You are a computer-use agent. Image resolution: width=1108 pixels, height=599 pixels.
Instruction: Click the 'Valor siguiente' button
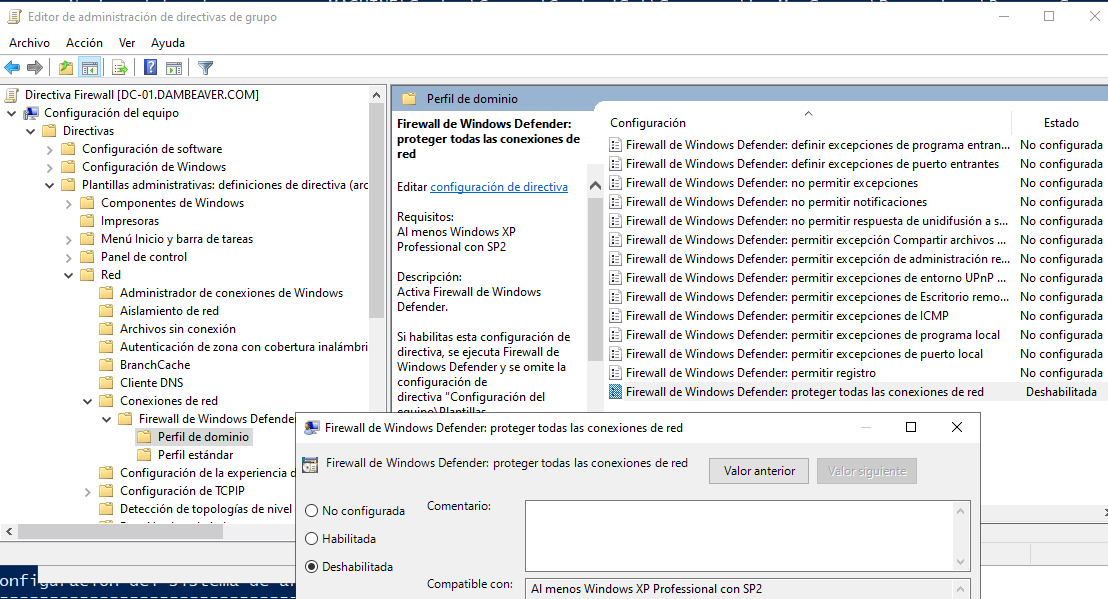tap(867, 471)
